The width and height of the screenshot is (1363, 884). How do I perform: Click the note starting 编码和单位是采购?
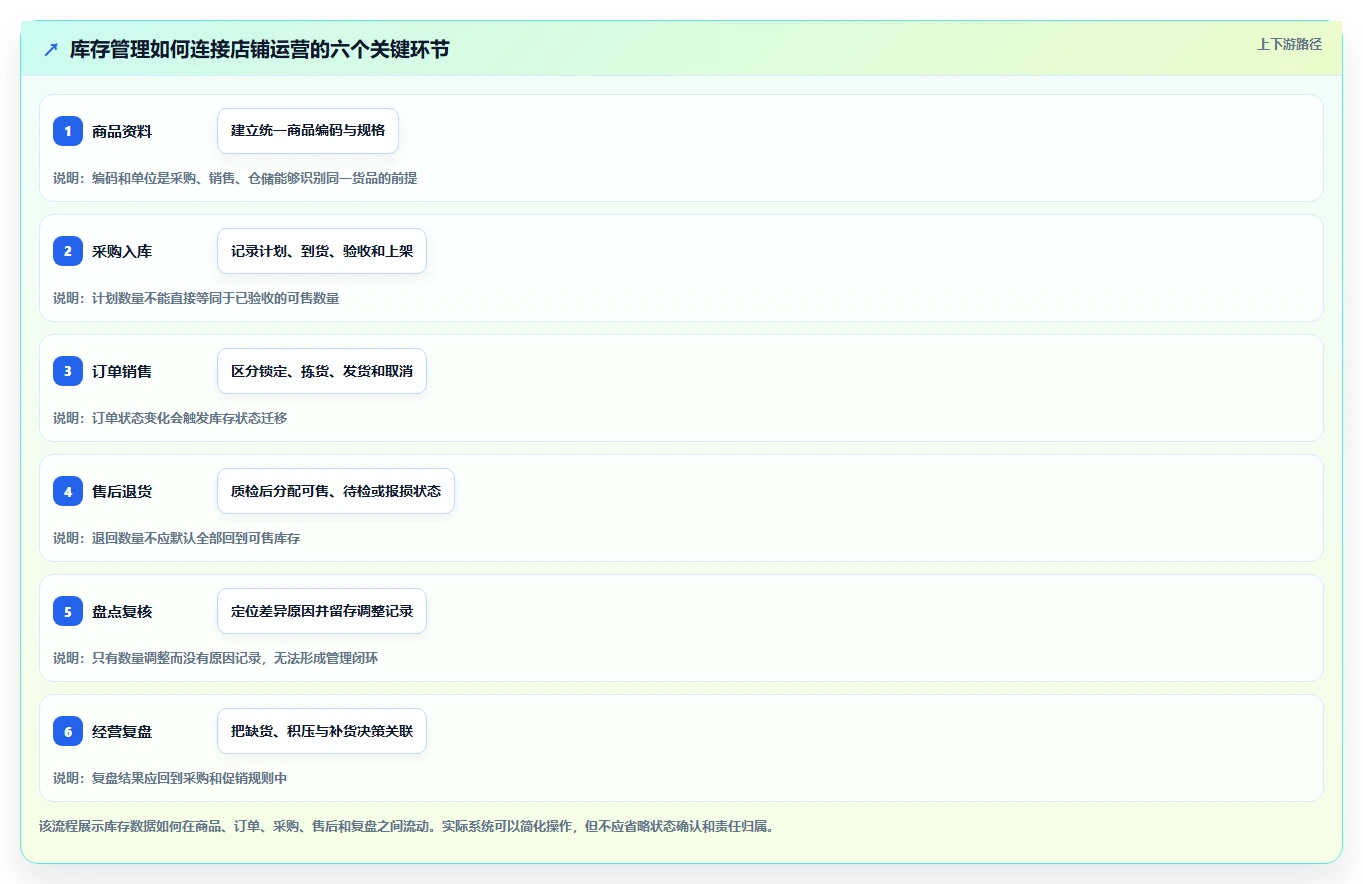point(235,178)
